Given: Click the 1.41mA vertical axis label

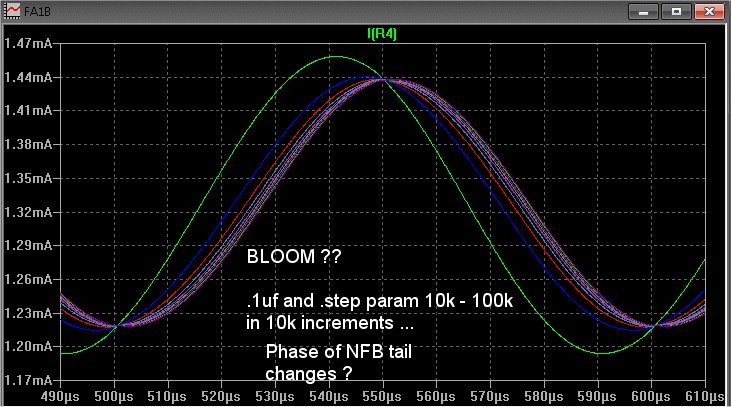Looking at the screenshot, I should pos(28,110).
